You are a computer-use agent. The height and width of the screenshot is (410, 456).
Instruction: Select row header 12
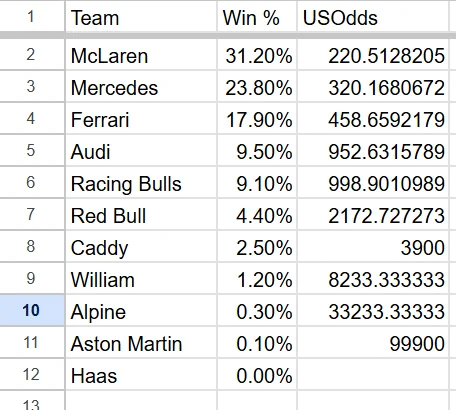pyautogui.click(x=32, y=374)
